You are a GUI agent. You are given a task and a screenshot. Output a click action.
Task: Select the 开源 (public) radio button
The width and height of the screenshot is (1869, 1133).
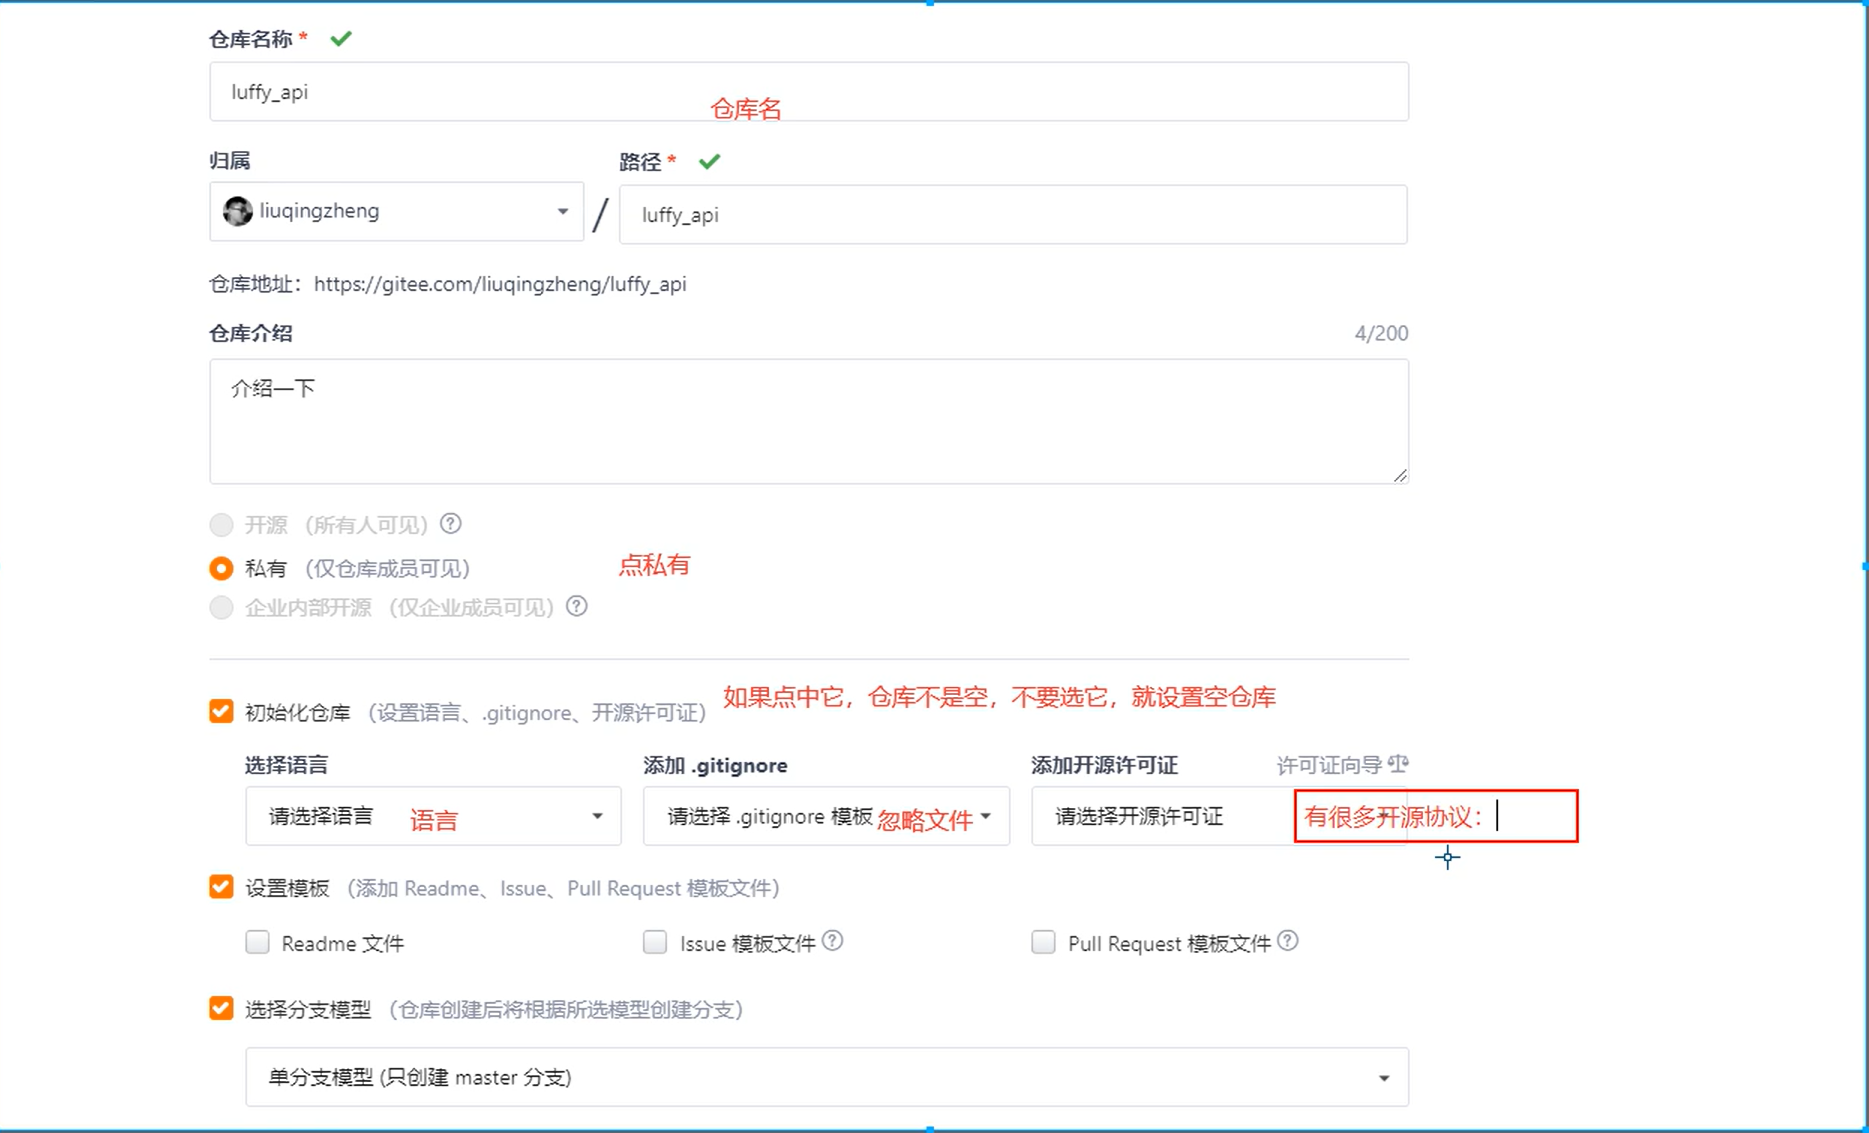pyautogui.click(x=221, y=525)
